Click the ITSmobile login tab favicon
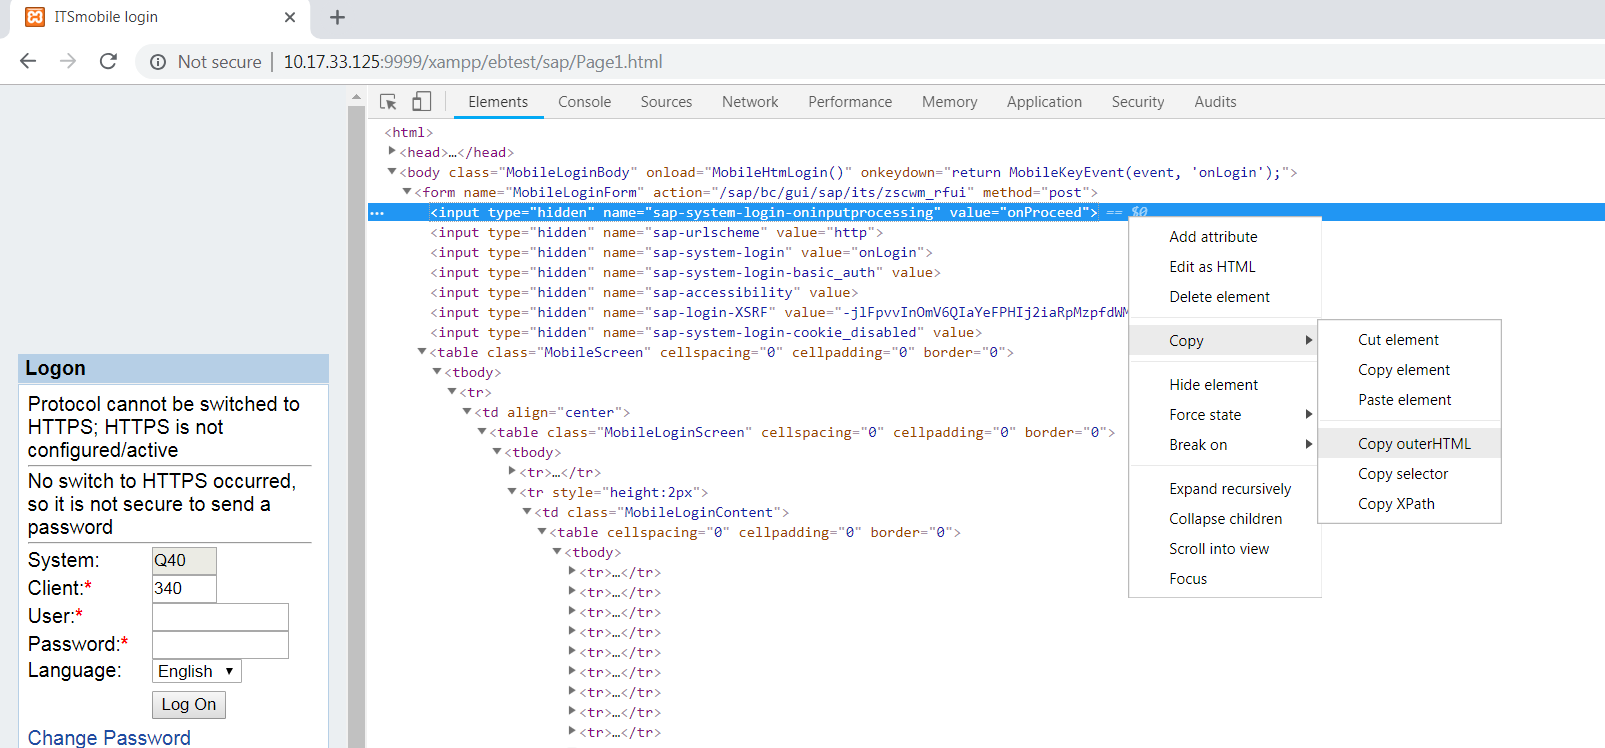Screen dimensions: 1605x748 [x=35, y=17]
